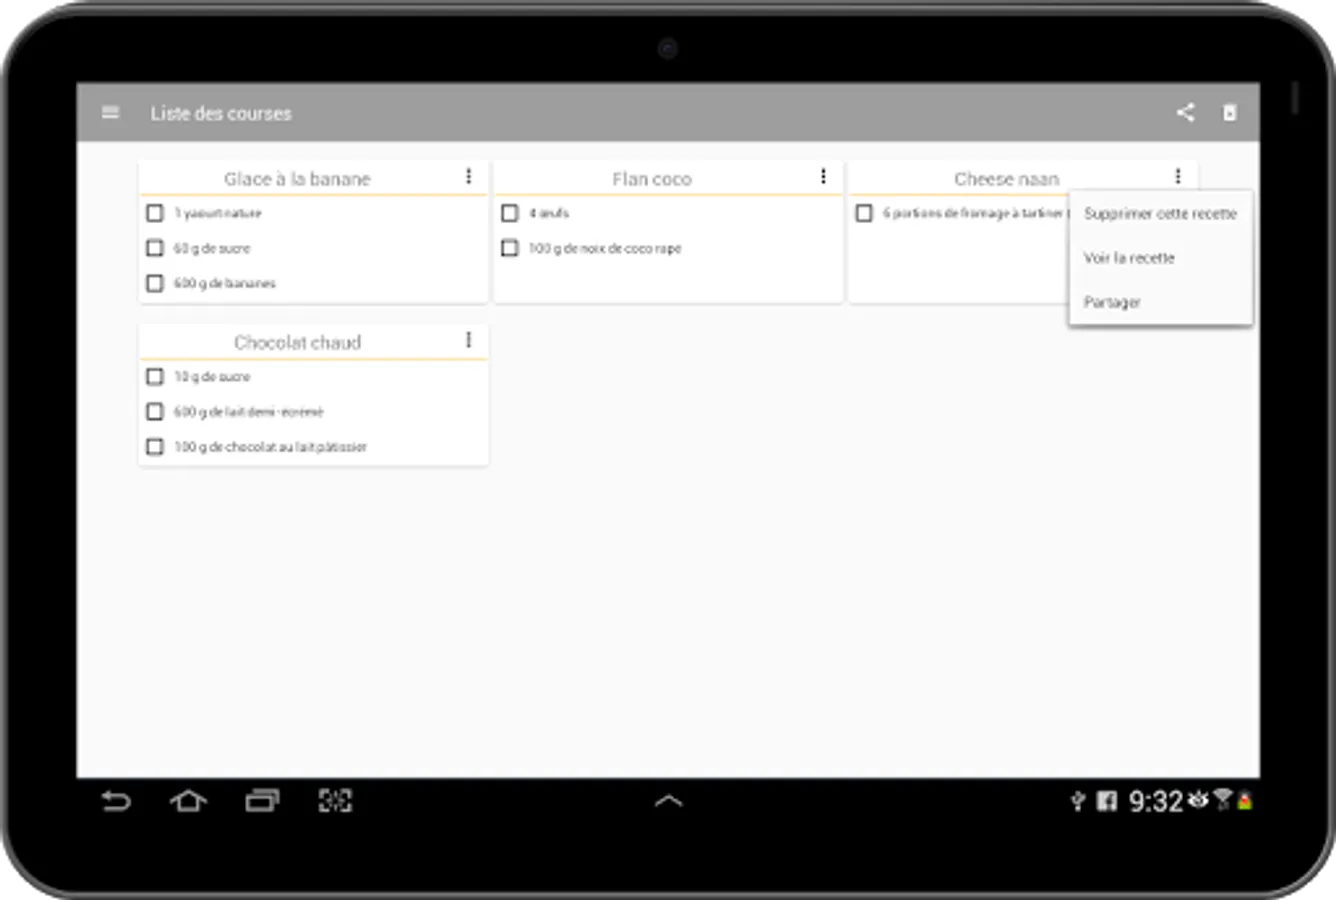Expand the bottom bar up-chevron
This screenshot has height=900, width=1336.
click(668, 801)
